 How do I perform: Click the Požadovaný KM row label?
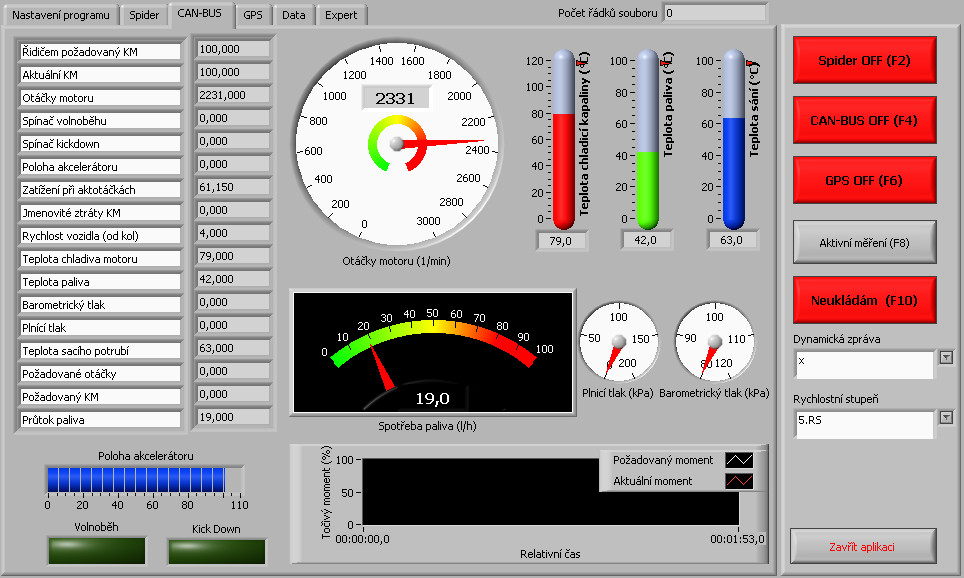[100, 397]
